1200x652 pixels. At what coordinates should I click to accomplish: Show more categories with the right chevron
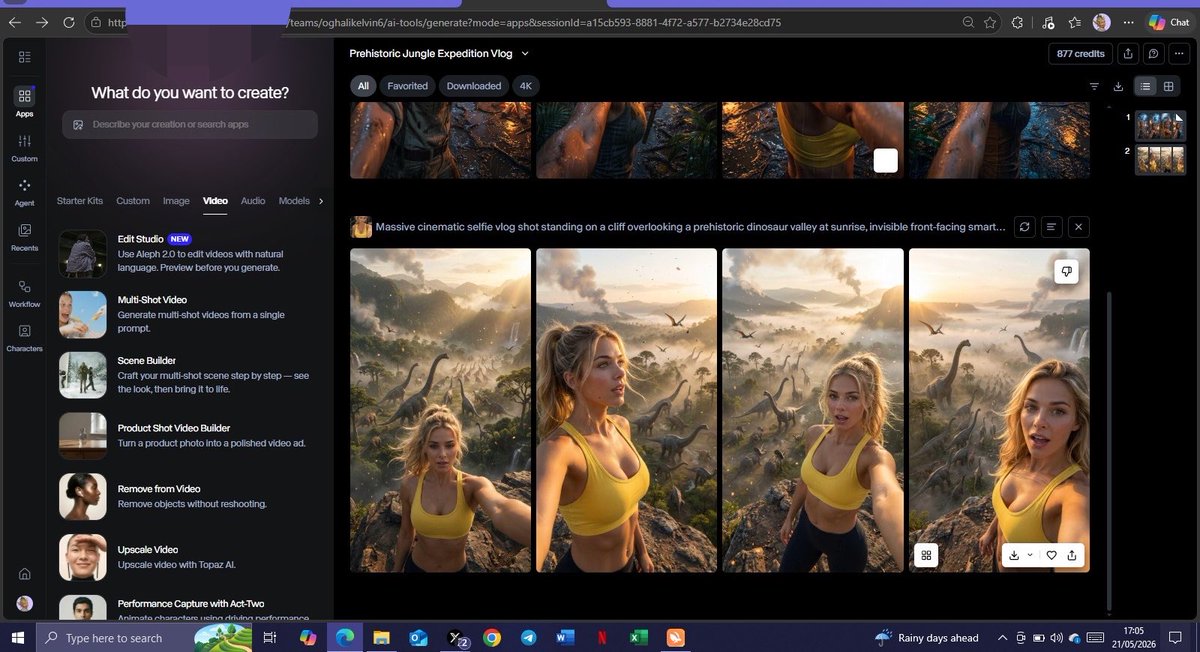pos(321,201)
